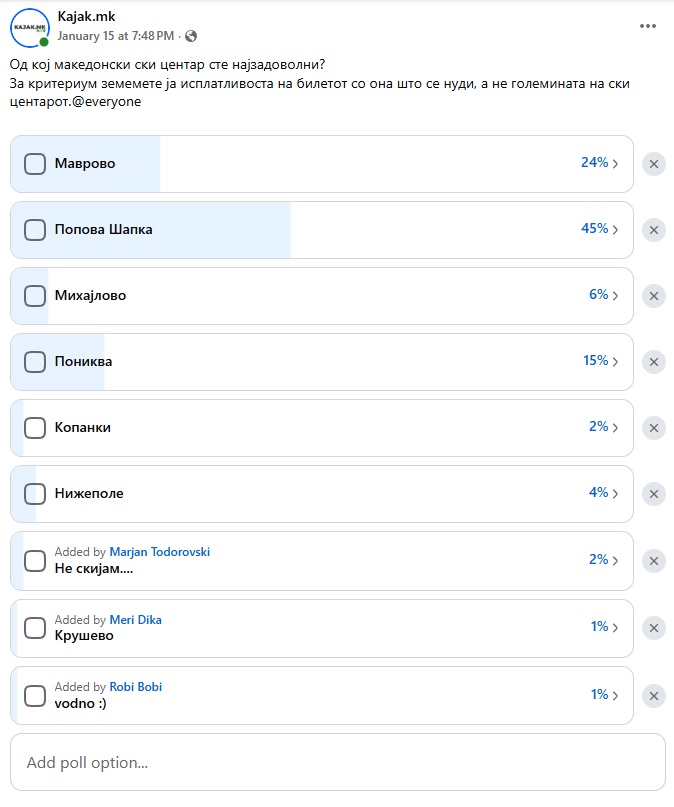Image resolution: width=674 pixels, height=807 pixels.
Task: Open the post options three-dot menu
Action: (648, 27)
